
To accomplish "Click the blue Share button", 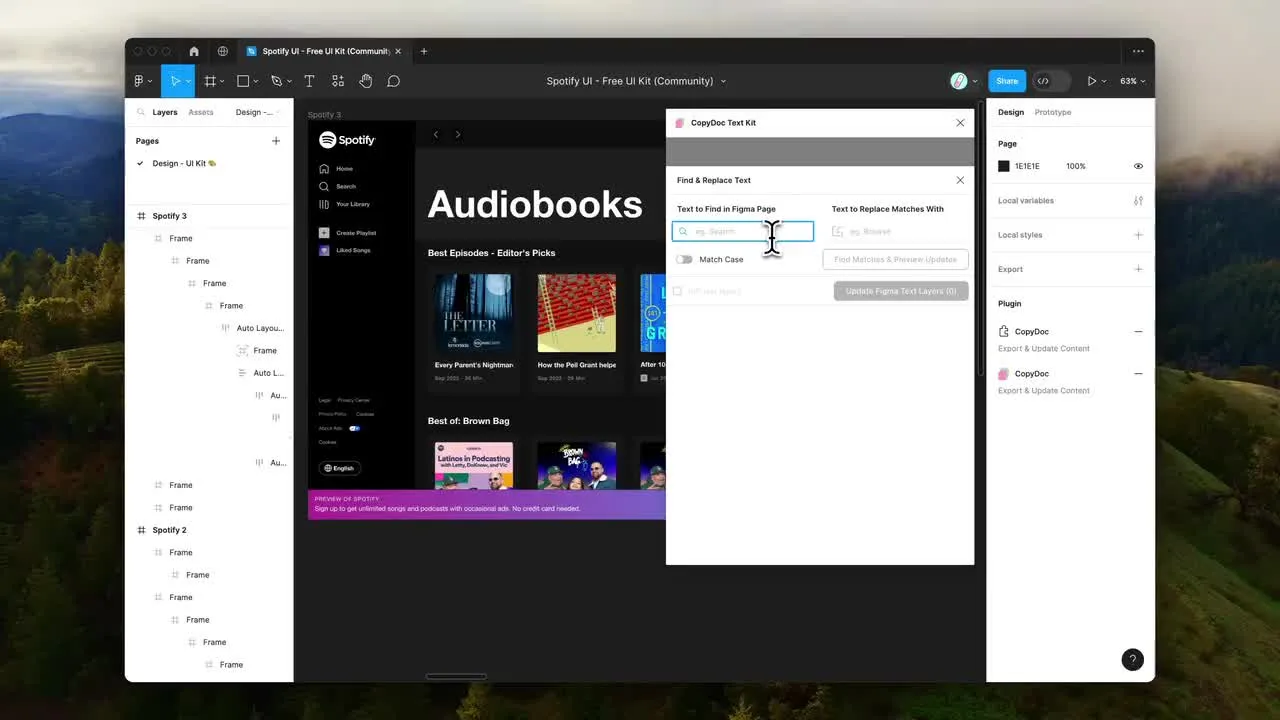I will (x=1007, y=81).
